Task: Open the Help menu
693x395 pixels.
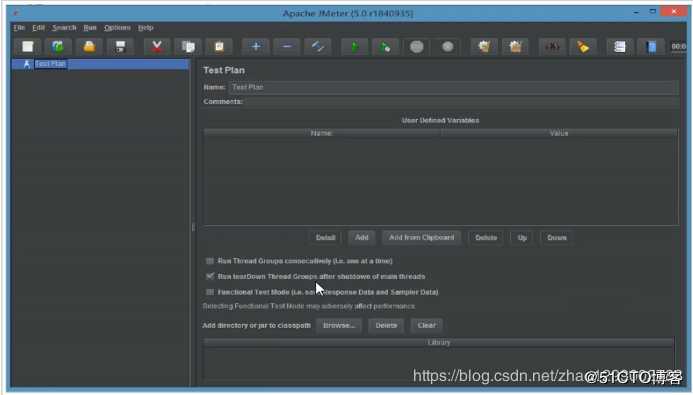Action: pyautogui.click(x=145, y=27)
